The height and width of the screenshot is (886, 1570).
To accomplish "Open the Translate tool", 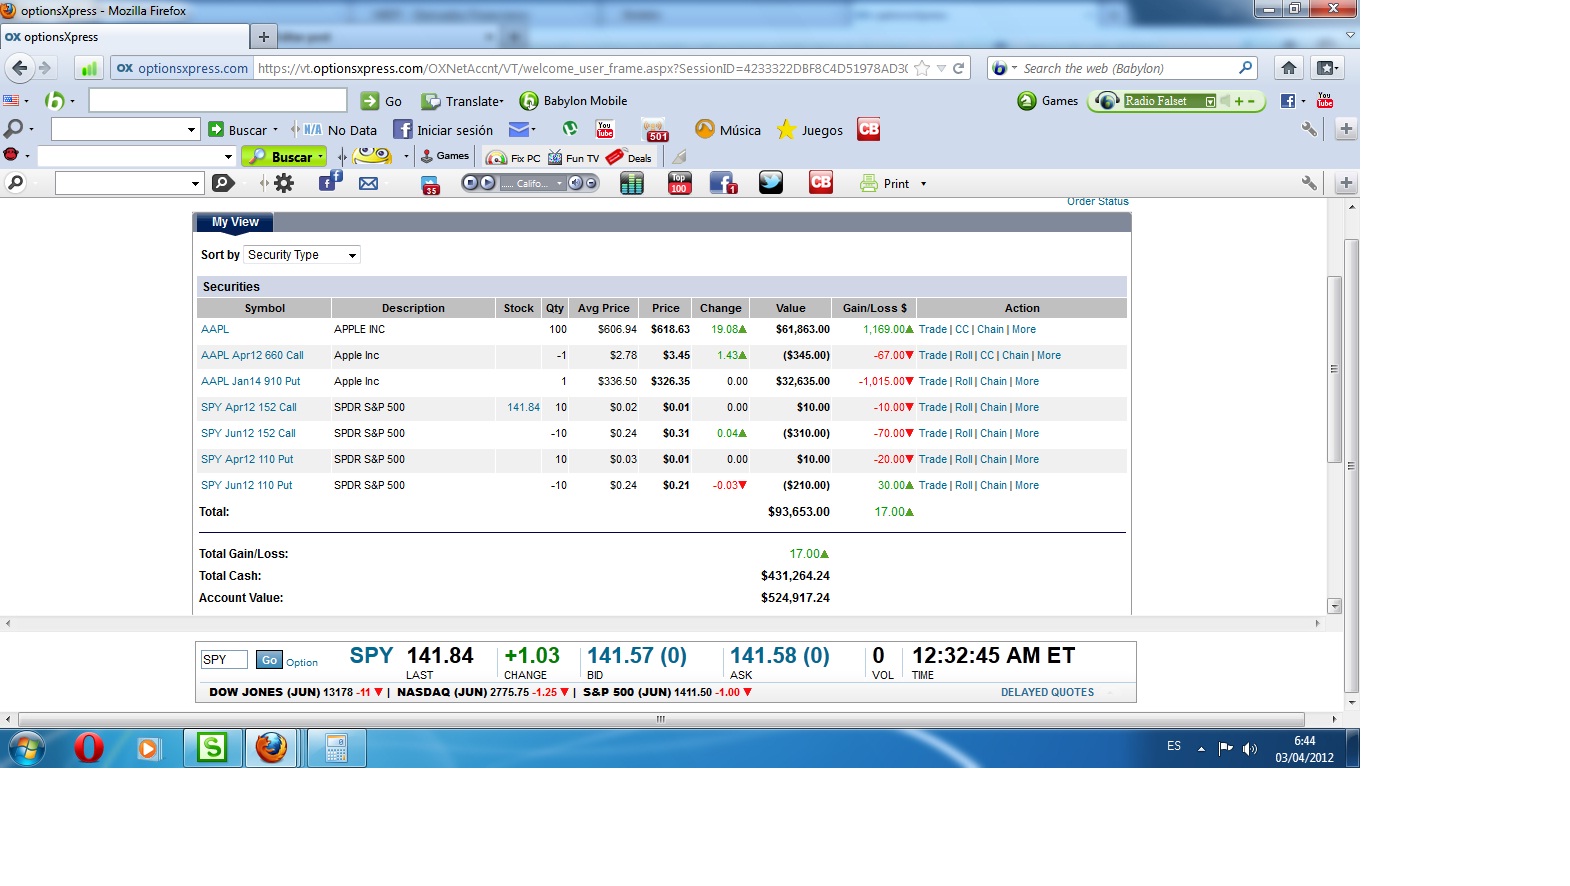I will (x=463, y=101).
